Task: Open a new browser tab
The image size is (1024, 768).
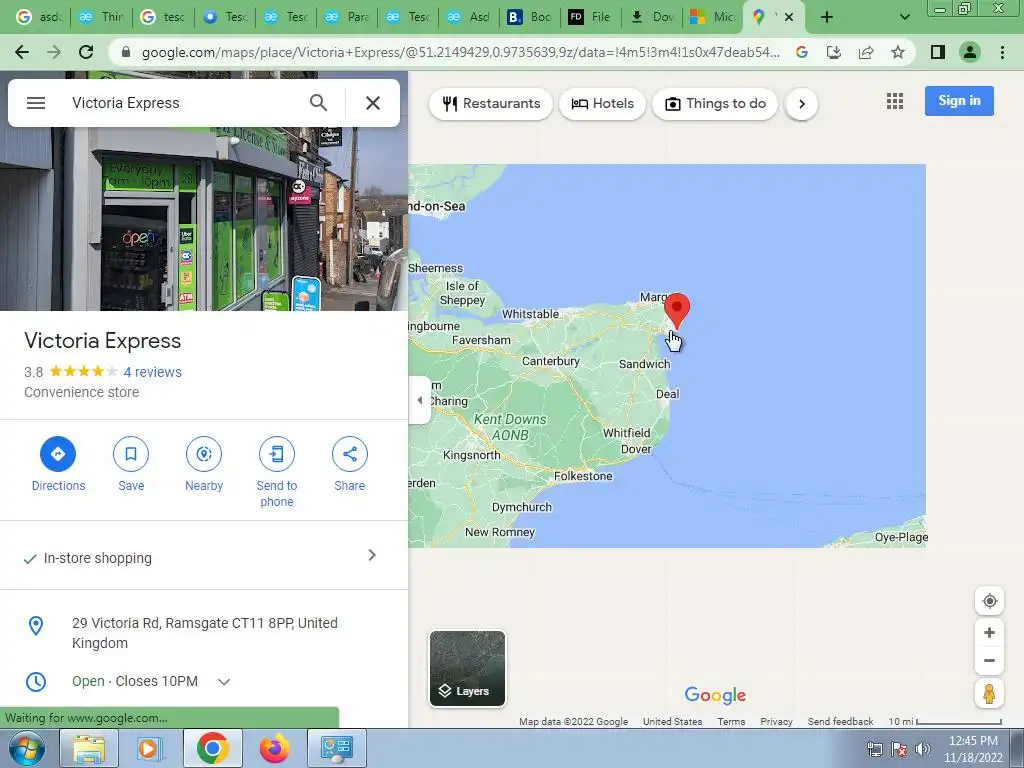Action: pos(827,18)
